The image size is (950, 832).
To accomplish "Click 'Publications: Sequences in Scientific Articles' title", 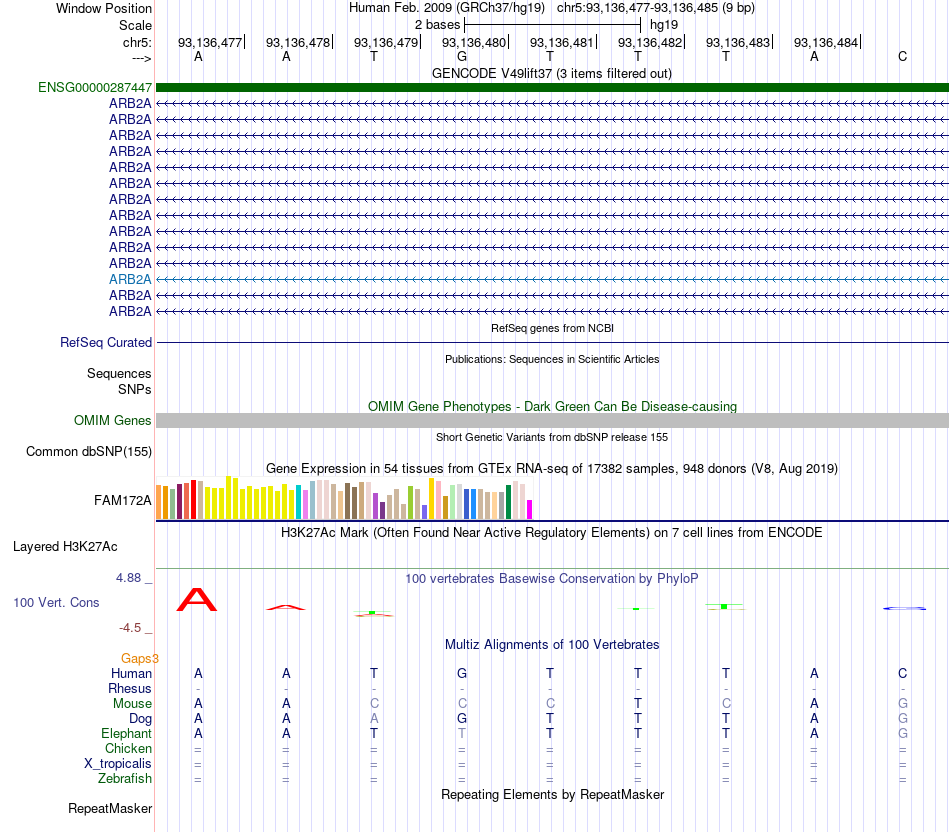I will coord(552,359).
